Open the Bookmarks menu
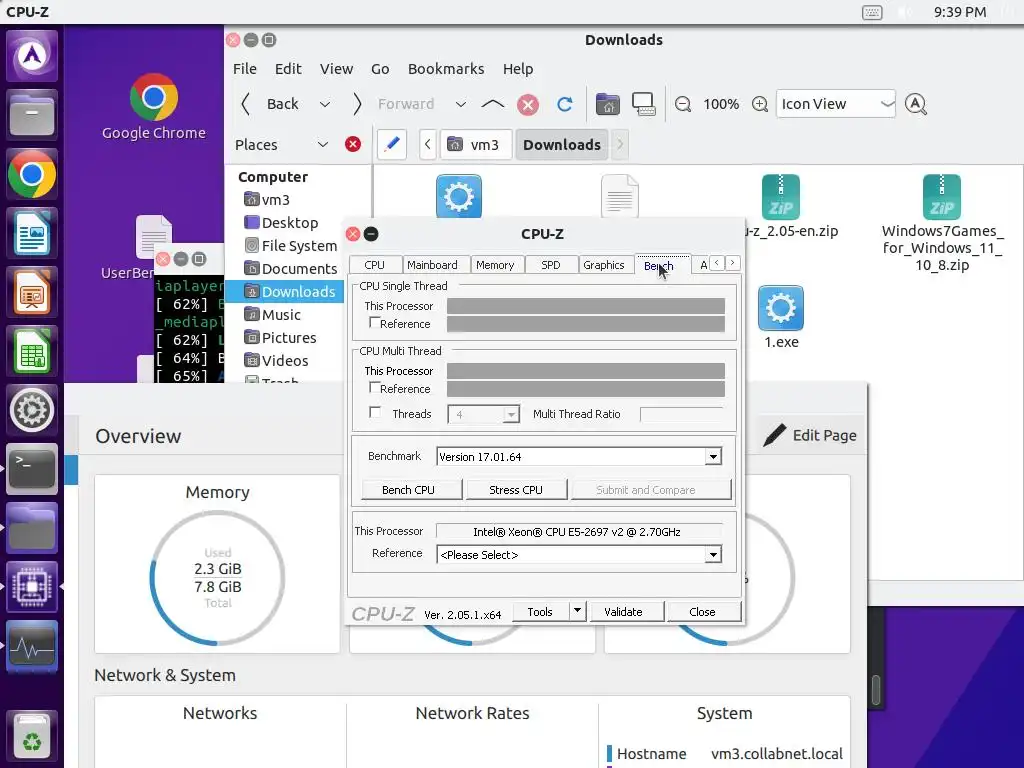 446,69
